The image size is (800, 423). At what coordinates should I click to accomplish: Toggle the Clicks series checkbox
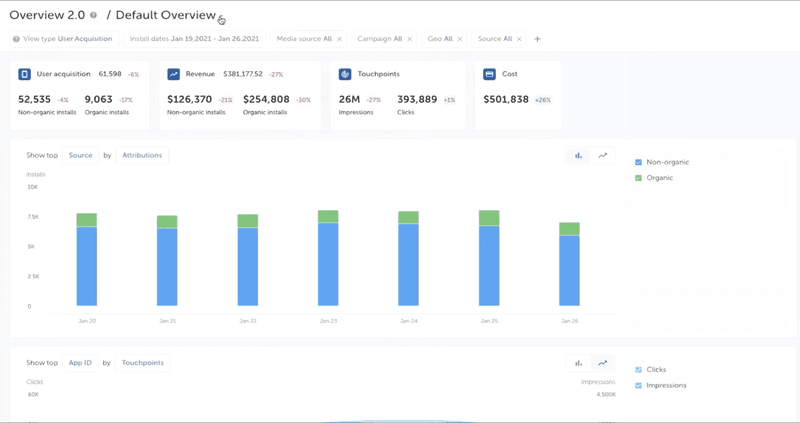pyautogui.click(x=639, y=370)
